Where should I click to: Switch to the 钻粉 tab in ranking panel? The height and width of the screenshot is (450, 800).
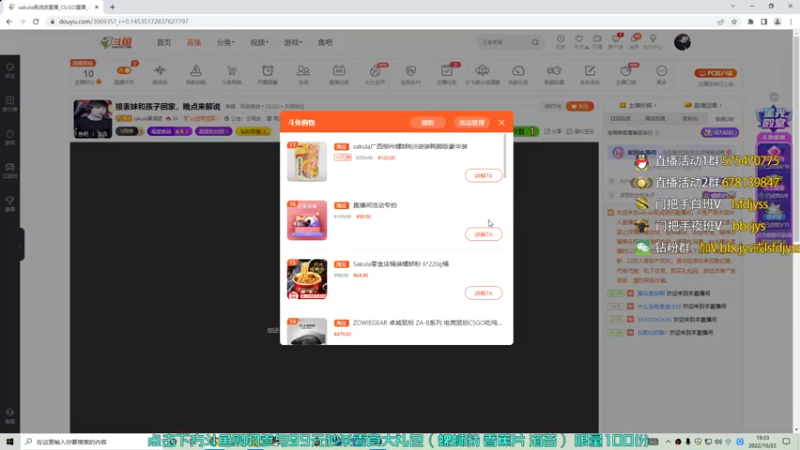point(724,118)
